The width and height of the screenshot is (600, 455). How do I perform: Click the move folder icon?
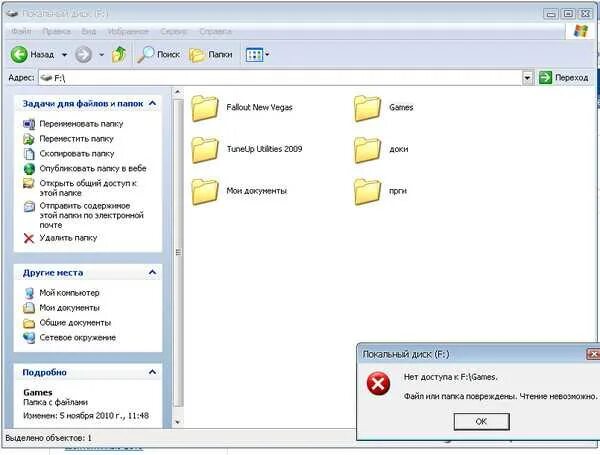(x=29, y=139)
